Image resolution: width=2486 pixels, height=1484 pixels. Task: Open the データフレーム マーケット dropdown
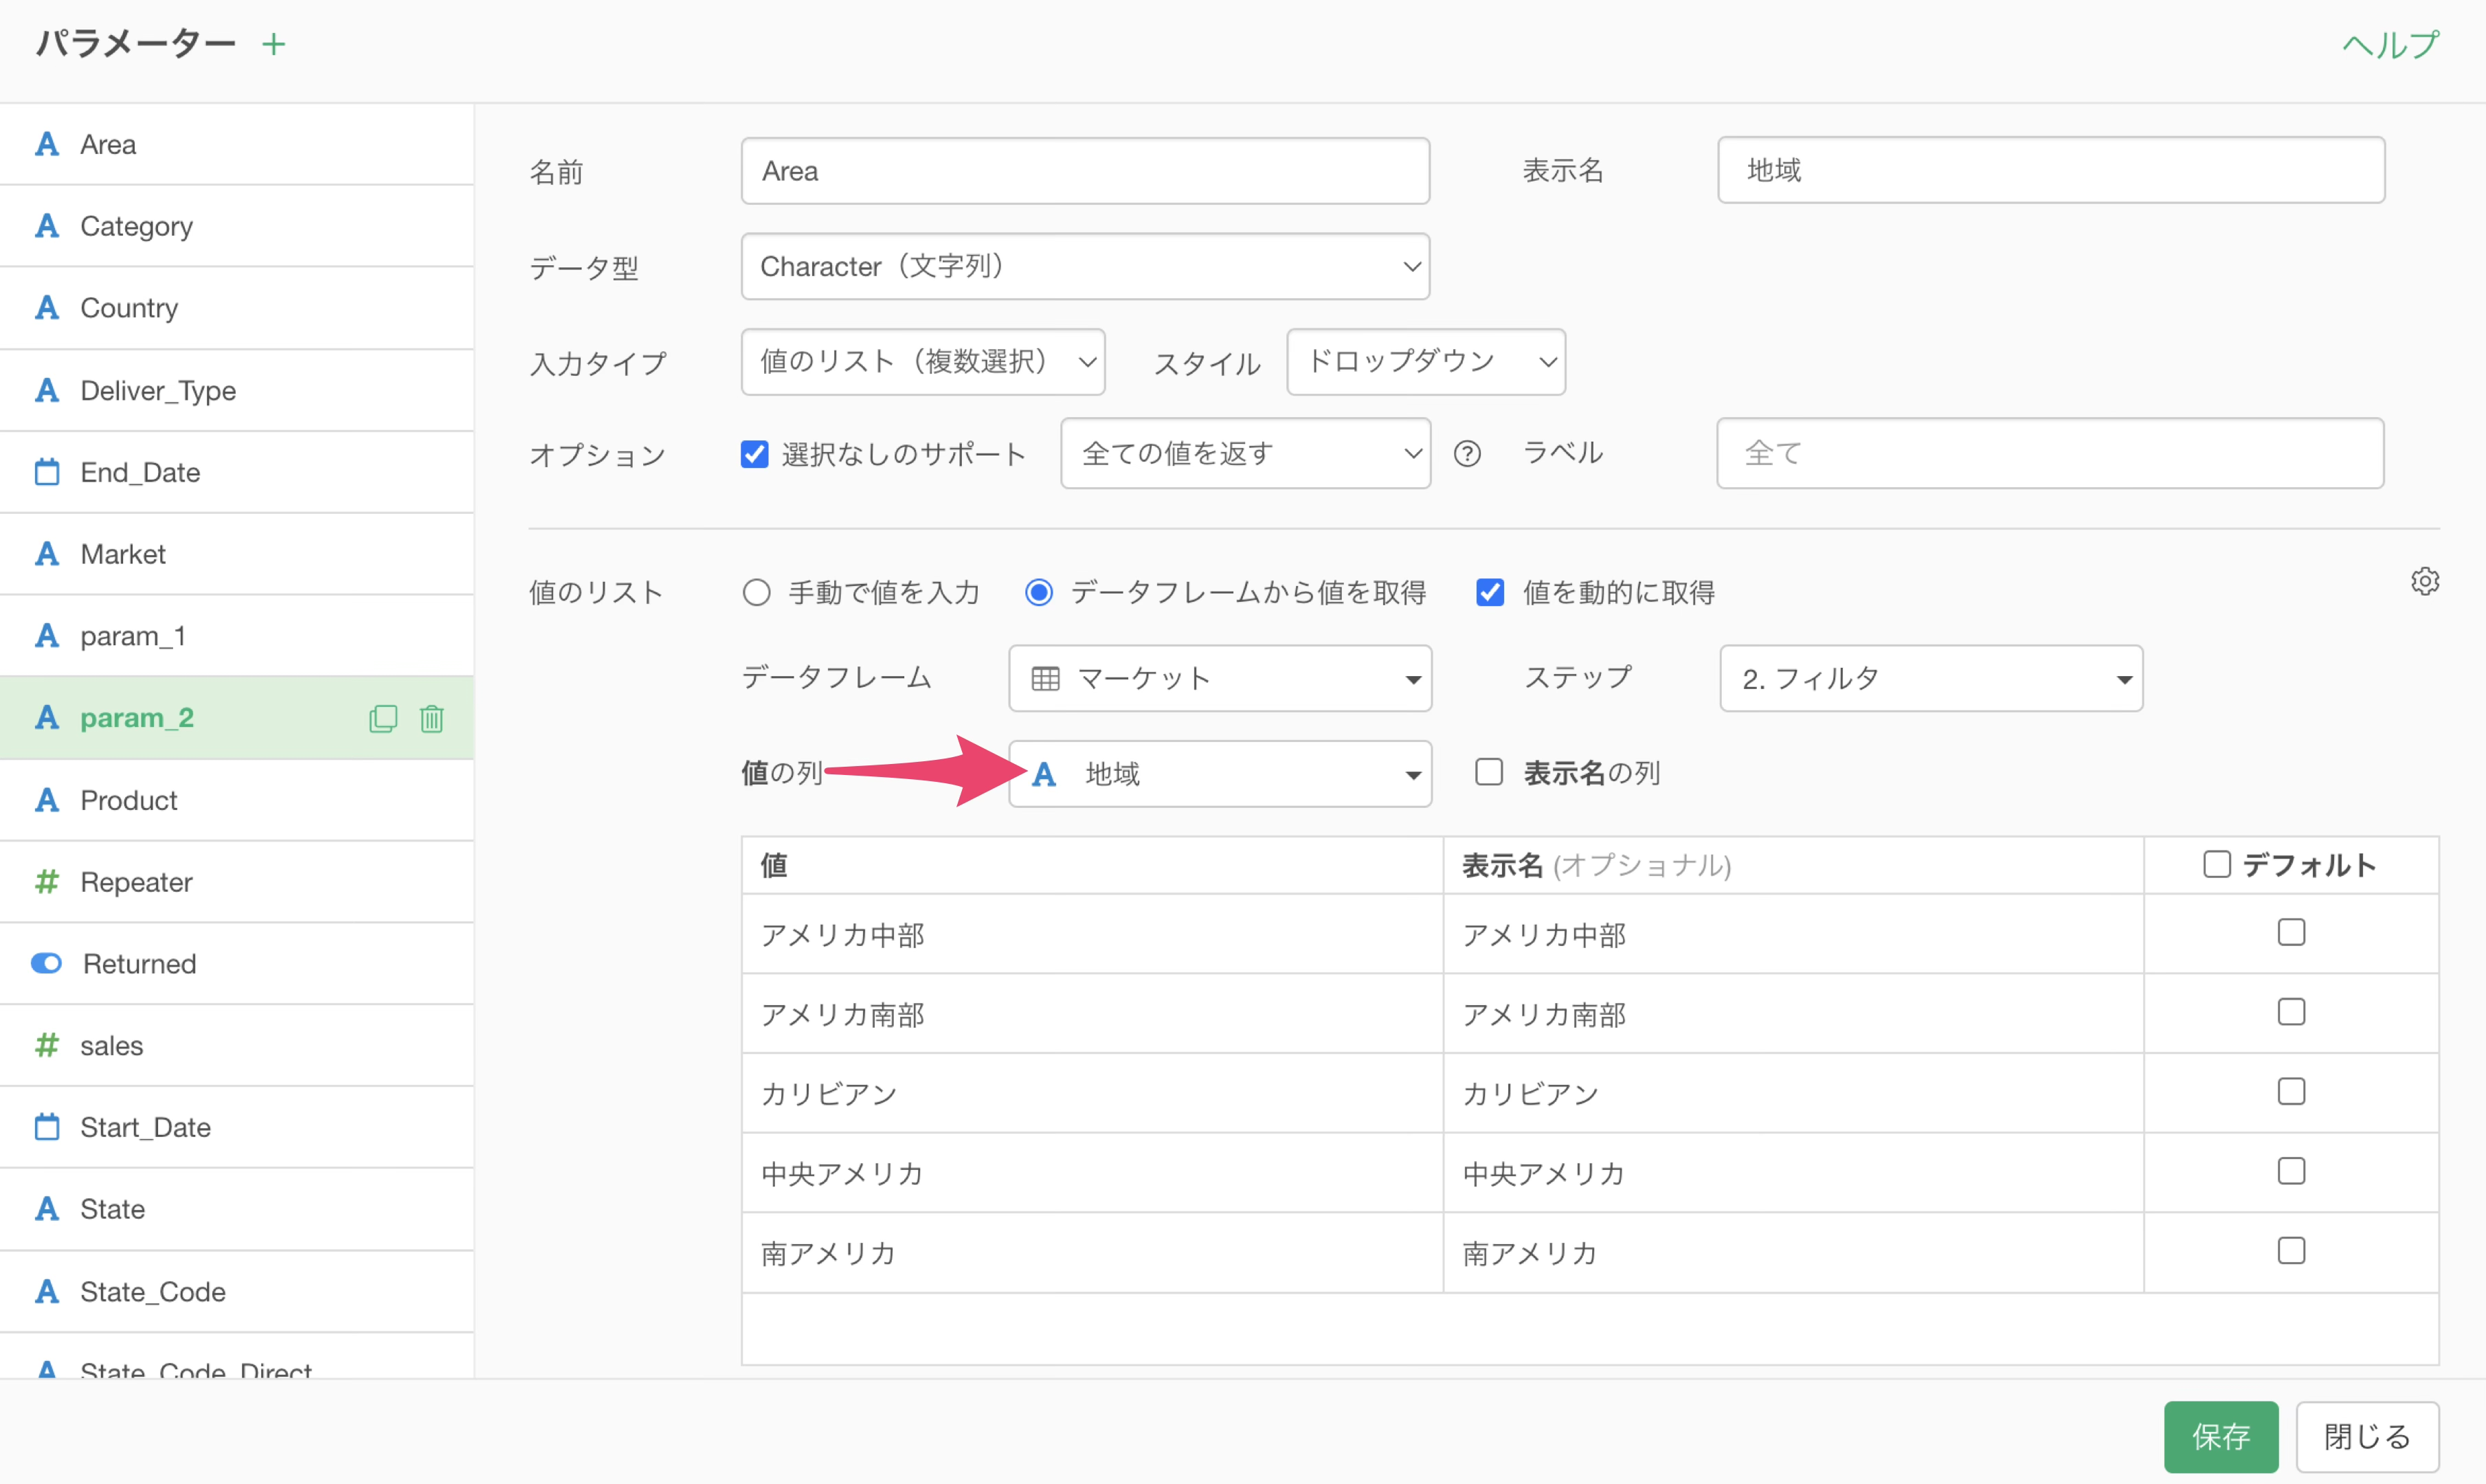click(1219, 678)
